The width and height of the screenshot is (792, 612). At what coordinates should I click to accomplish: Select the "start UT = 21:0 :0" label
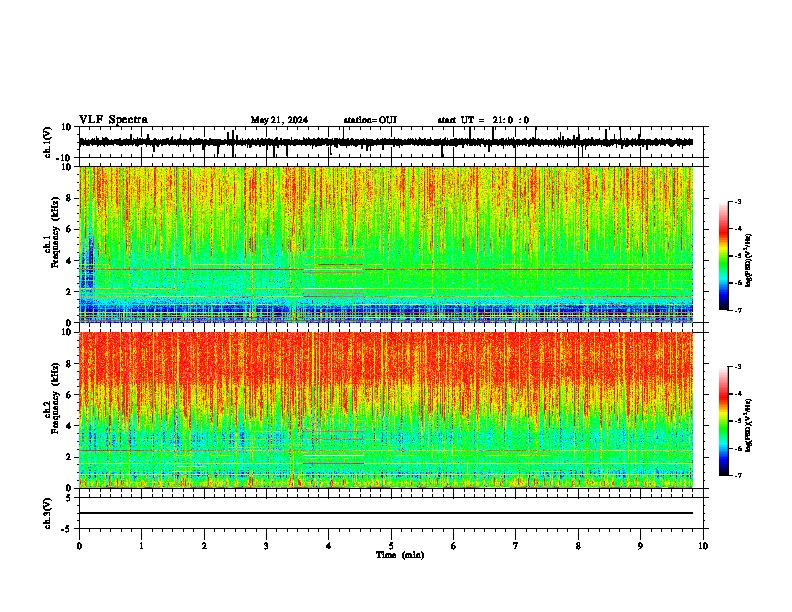(483, 120)
